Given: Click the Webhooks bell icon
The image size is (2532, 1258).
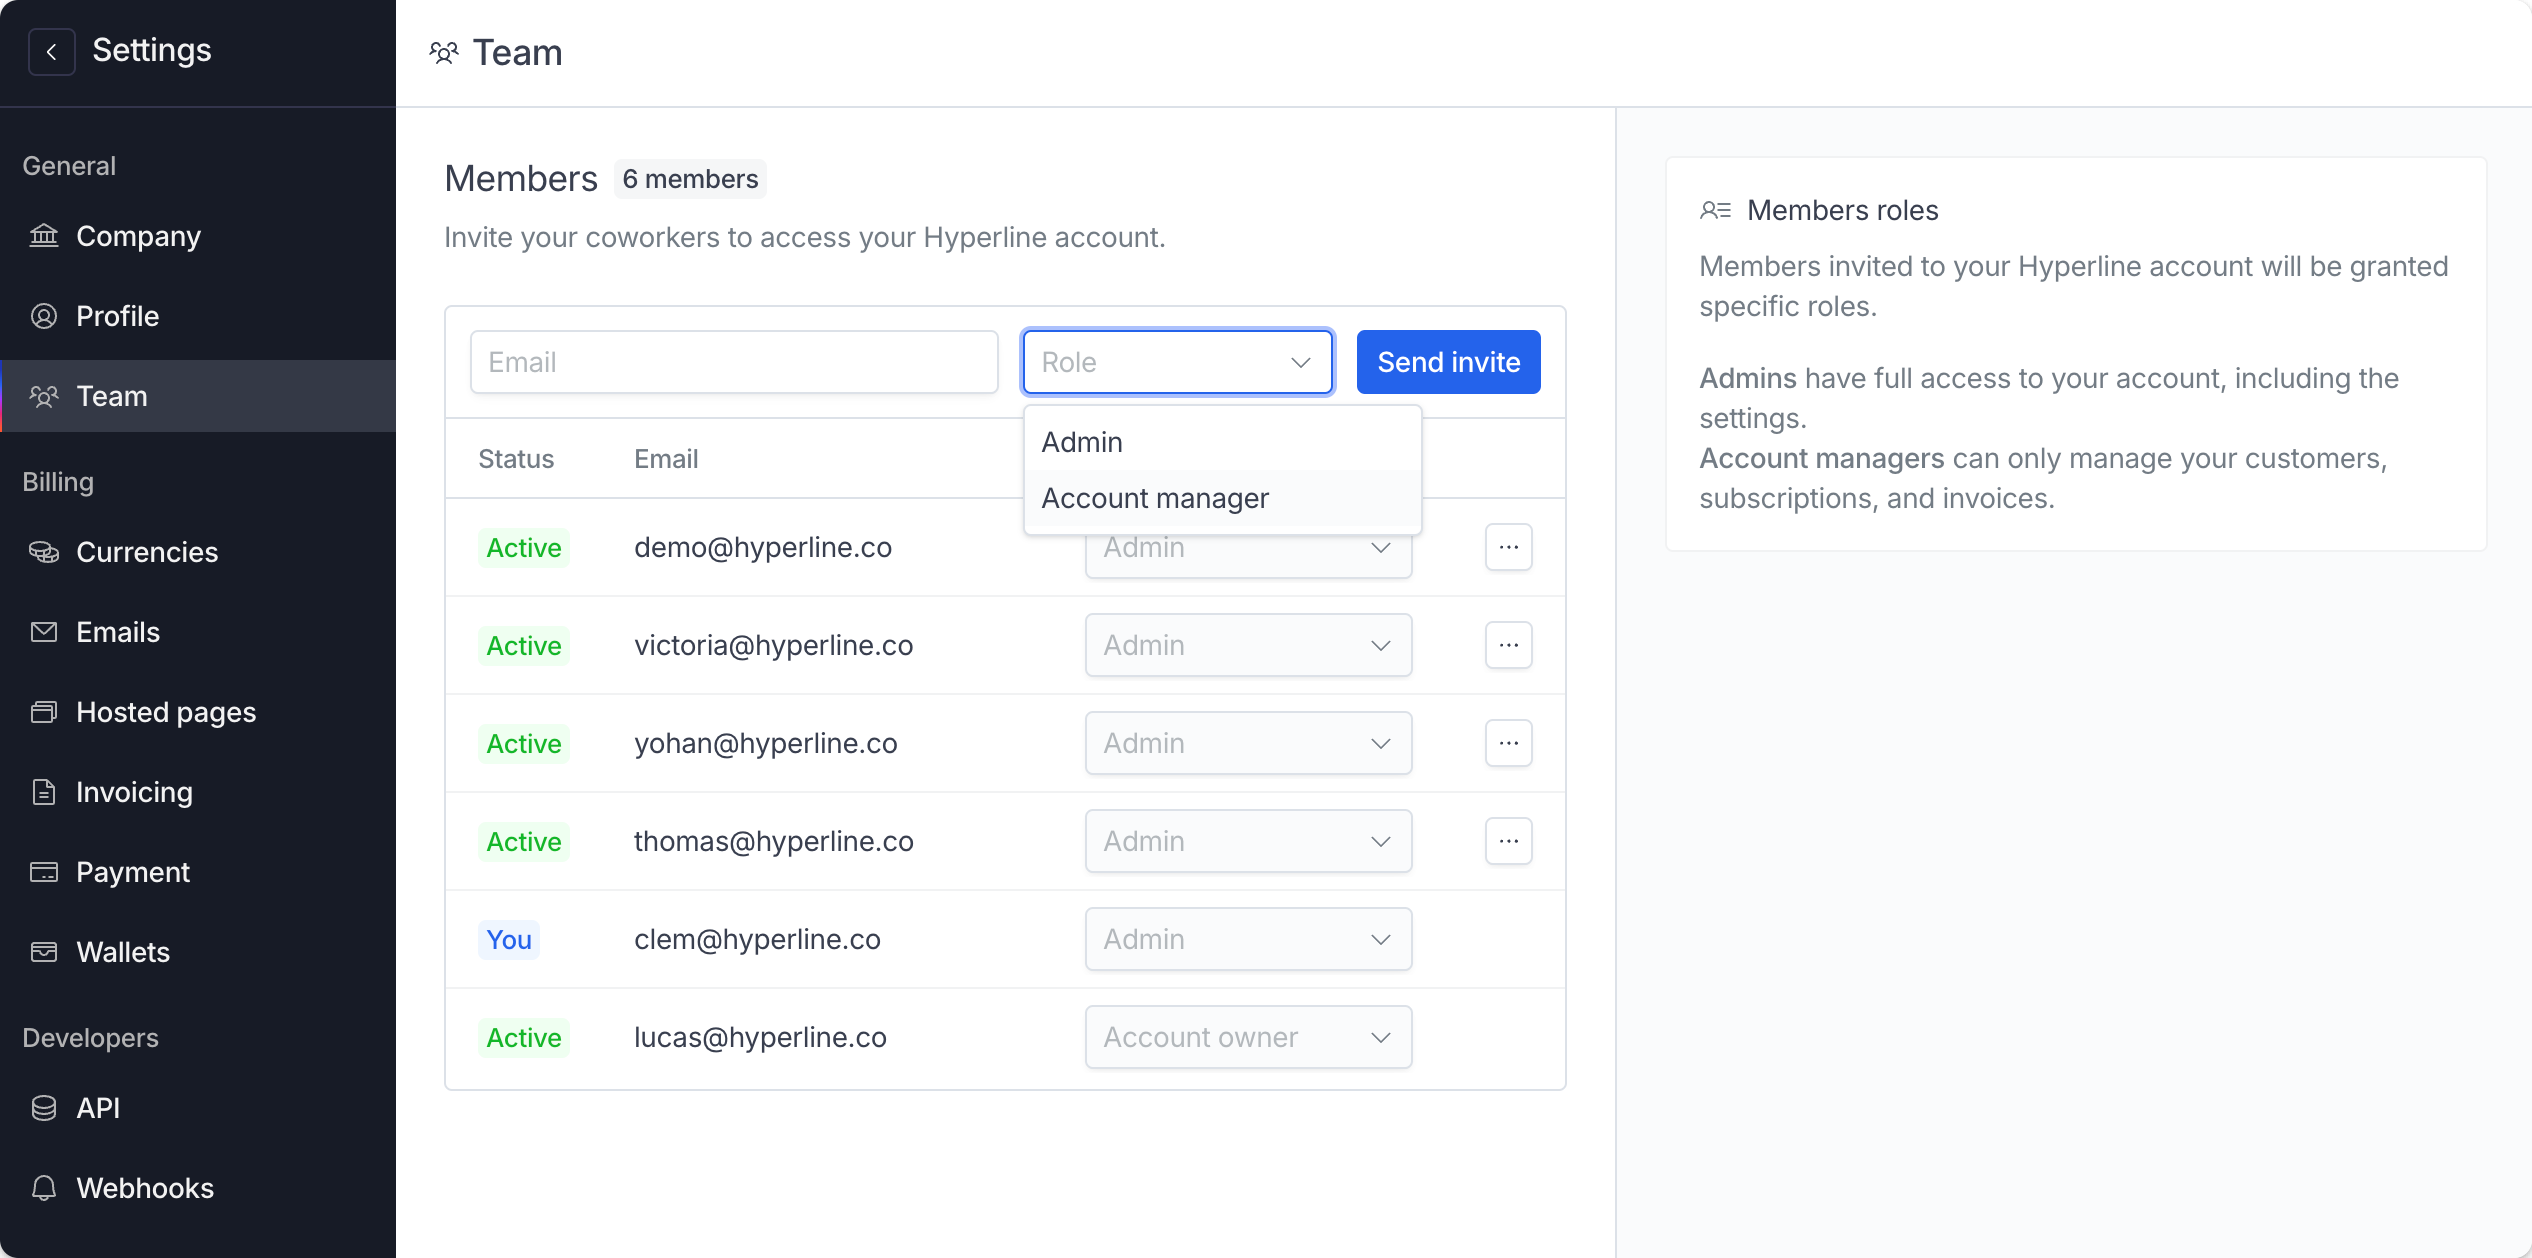Looking at the screenshot, I should coord(44,1188).
